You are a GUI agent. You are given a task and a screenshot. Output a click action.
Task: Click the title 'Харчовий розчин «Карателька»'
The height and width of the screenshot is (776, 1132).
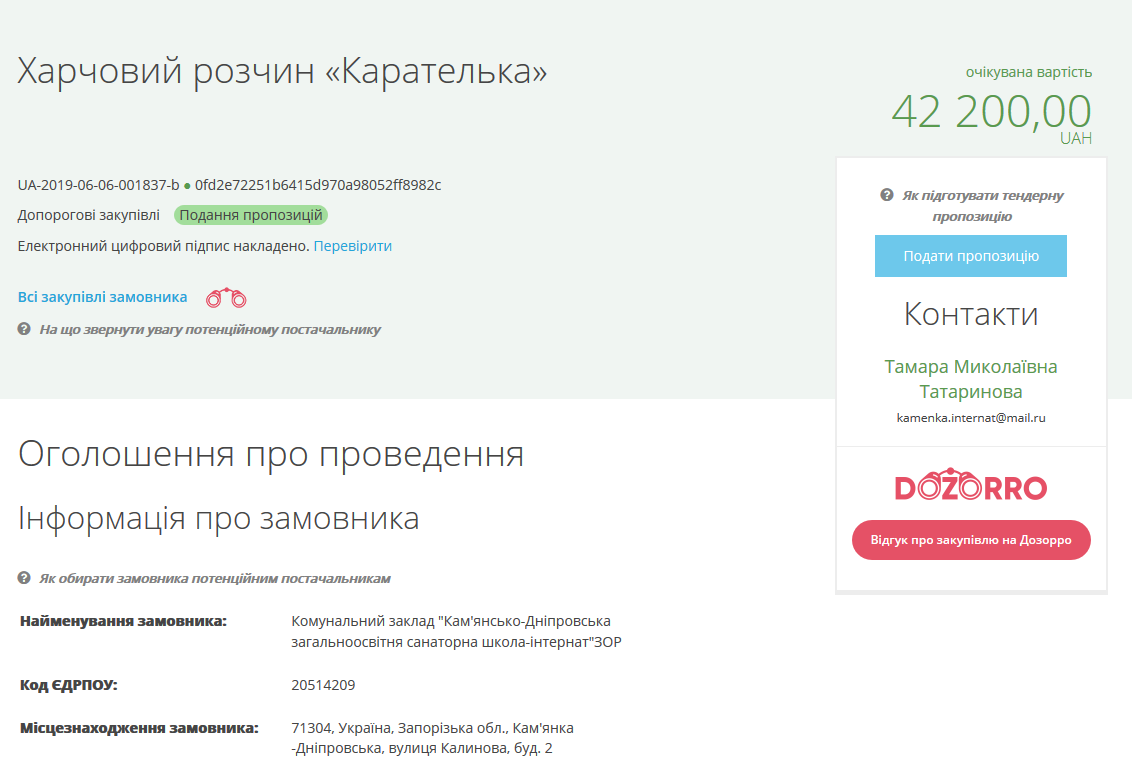(283, 71)
